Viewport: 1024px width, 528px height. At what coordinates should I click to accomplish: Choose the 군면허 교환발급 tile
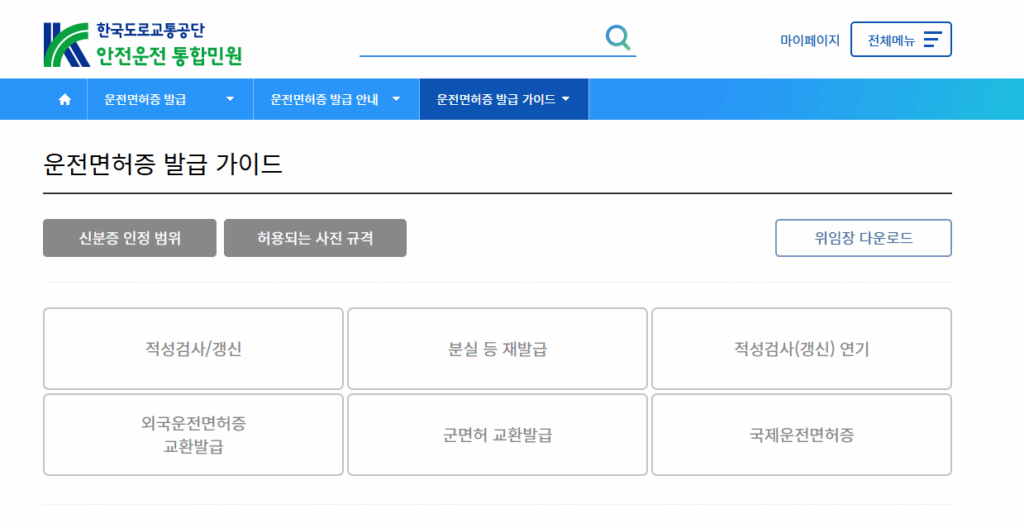point(497,435)
